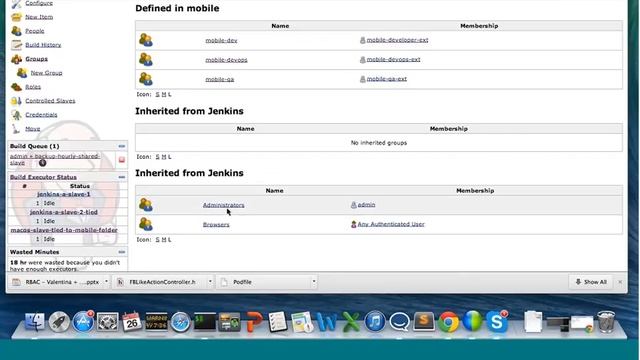640x360 pixels.
Task: Open App Store from the Dock
Action: point(83,322)
